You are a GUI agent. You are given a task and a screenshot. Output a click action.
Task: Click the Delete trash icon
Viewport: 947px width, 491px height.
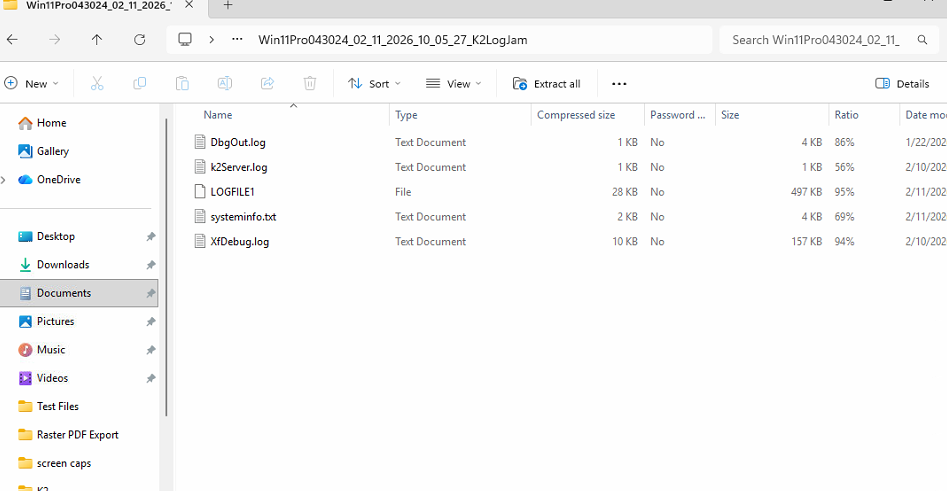click(310, 84)
